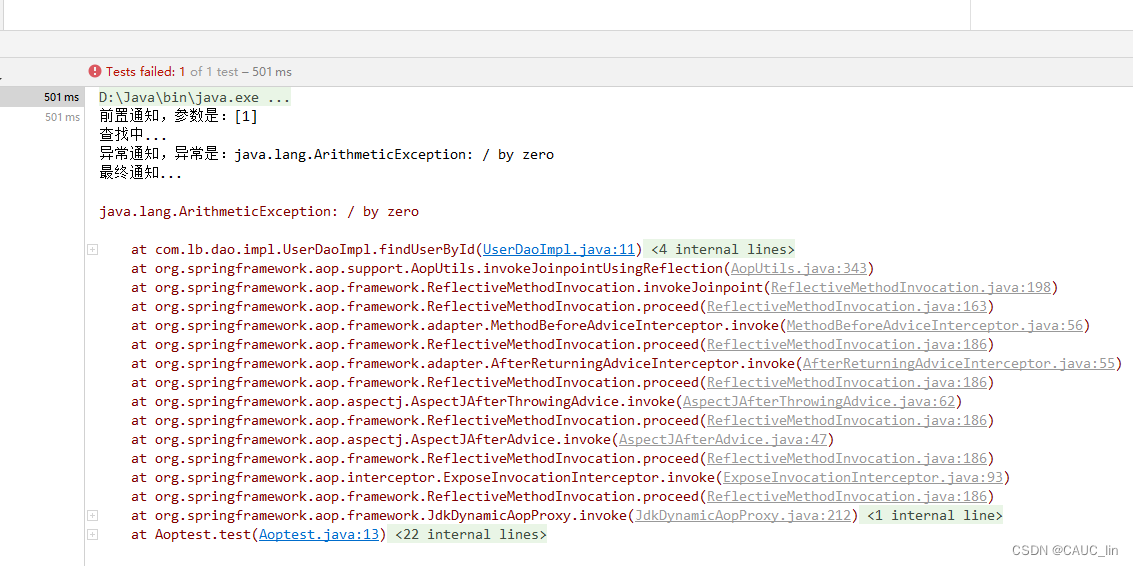This screenshot has height=566, width=1133.
Task: Open the AopUtils.java:343 link
Action: coord(798,268)
